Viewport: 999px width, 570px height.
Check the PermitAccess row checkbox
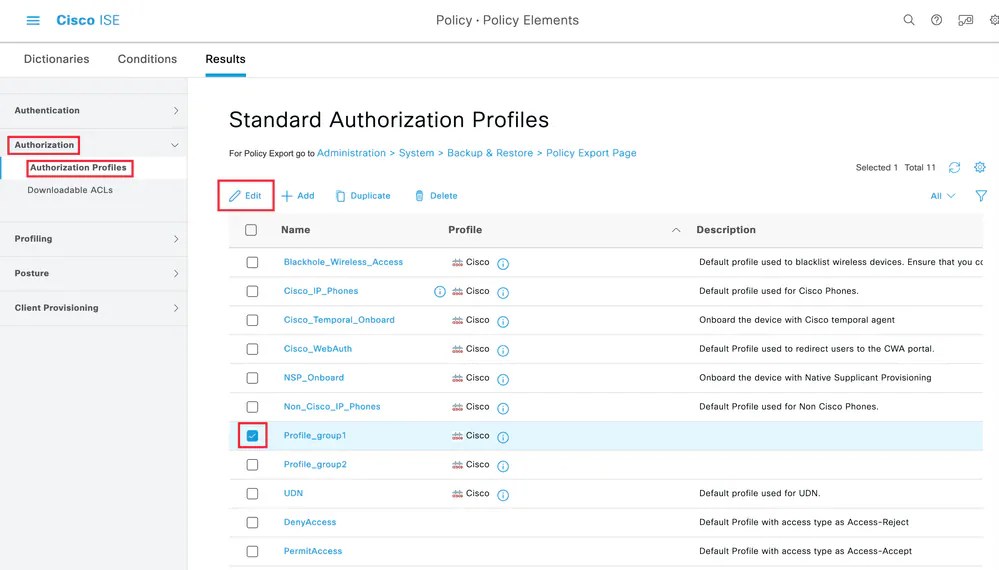252,551
